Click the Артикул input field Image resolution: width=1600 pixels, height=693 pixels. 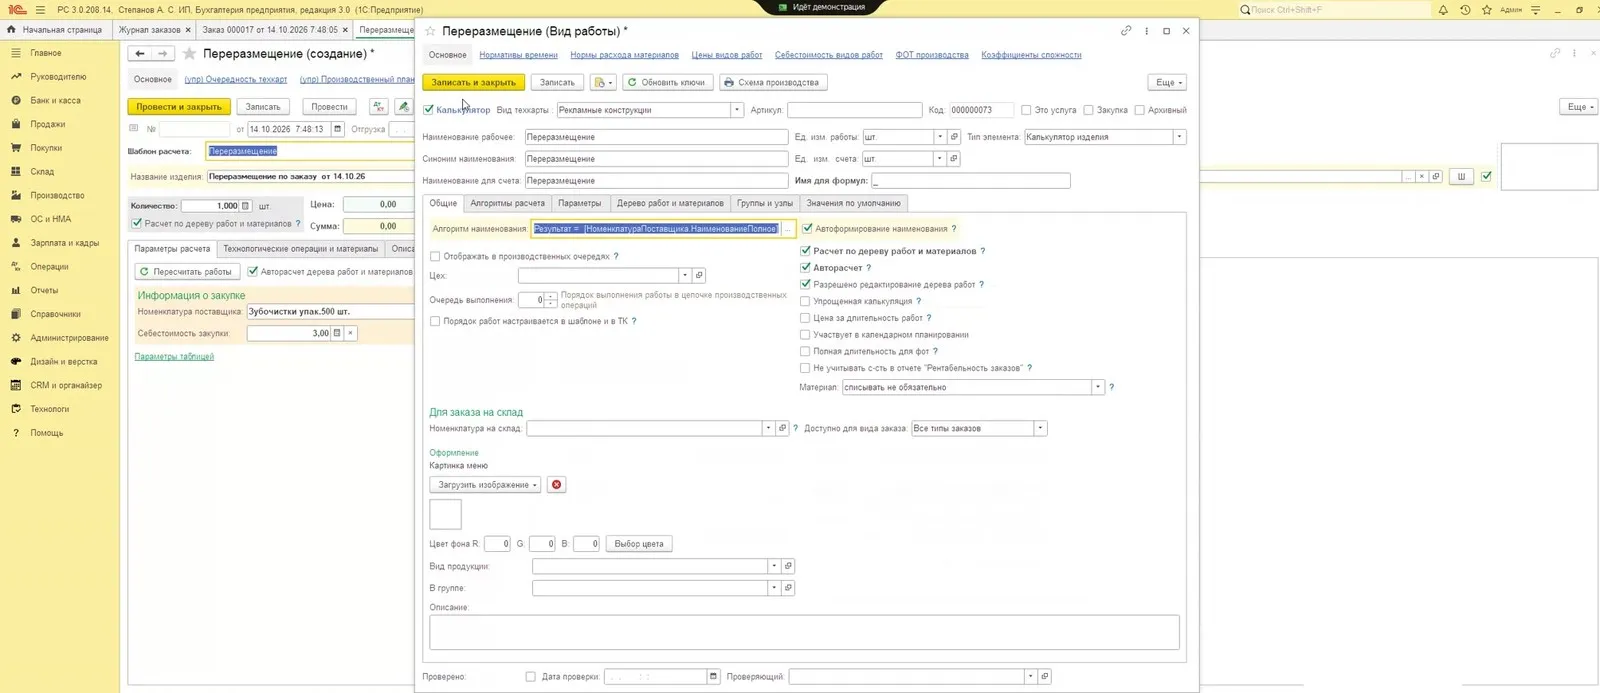tap(855, 110)
